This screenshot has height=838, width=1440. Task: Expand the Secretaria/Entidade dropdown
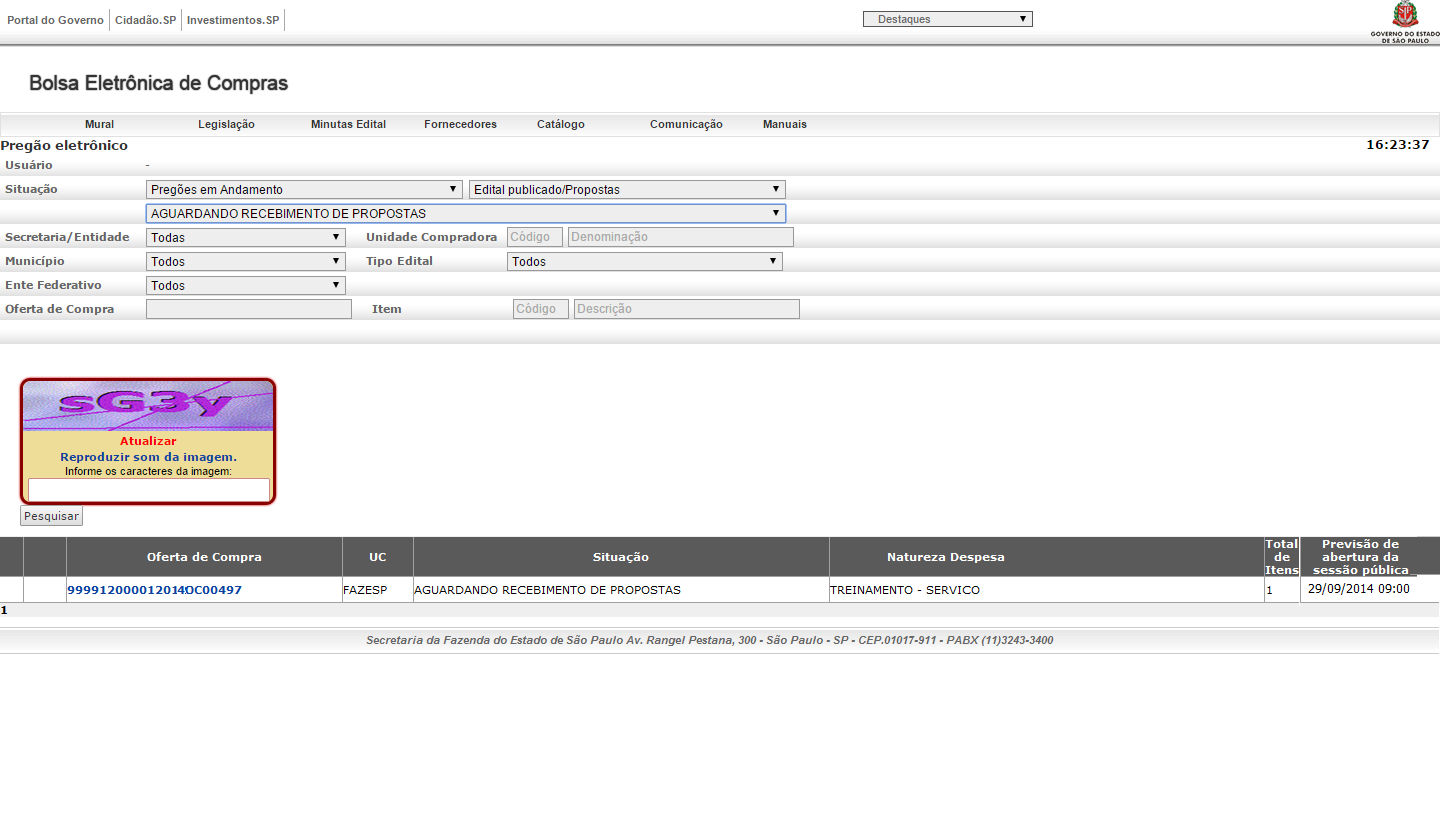tap(246, 237)
